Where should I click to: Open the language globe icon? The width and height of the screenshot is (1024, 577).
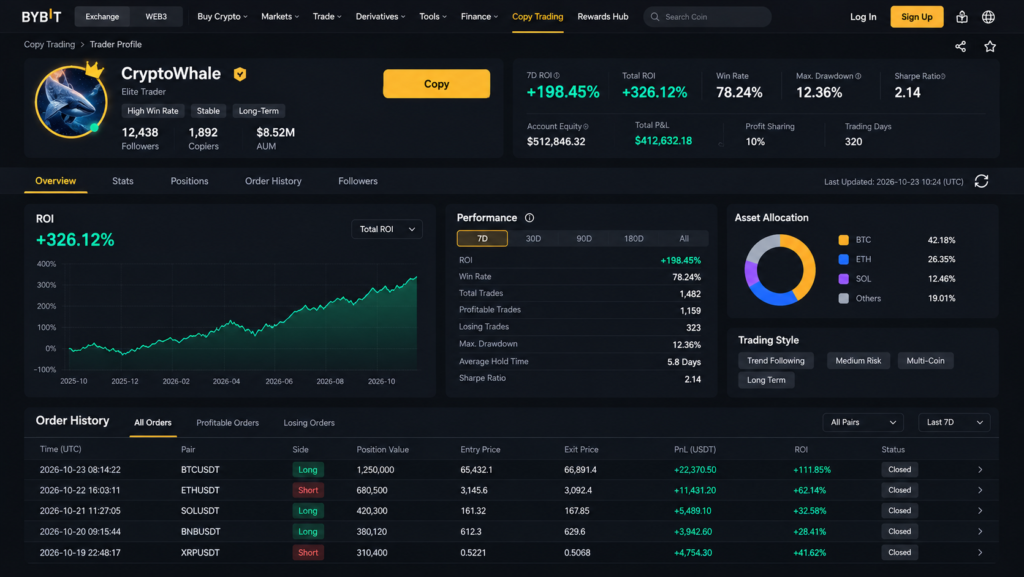coord(988,17)
